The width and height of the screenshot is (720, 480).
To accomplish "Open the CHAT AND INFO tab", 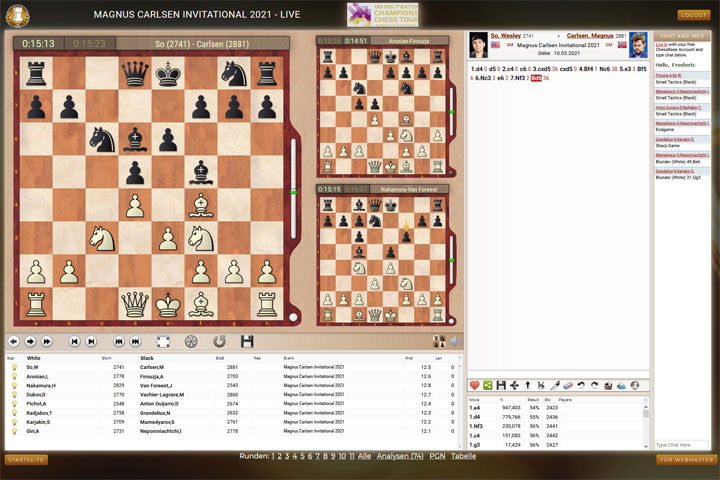I will tap(682, 36).
